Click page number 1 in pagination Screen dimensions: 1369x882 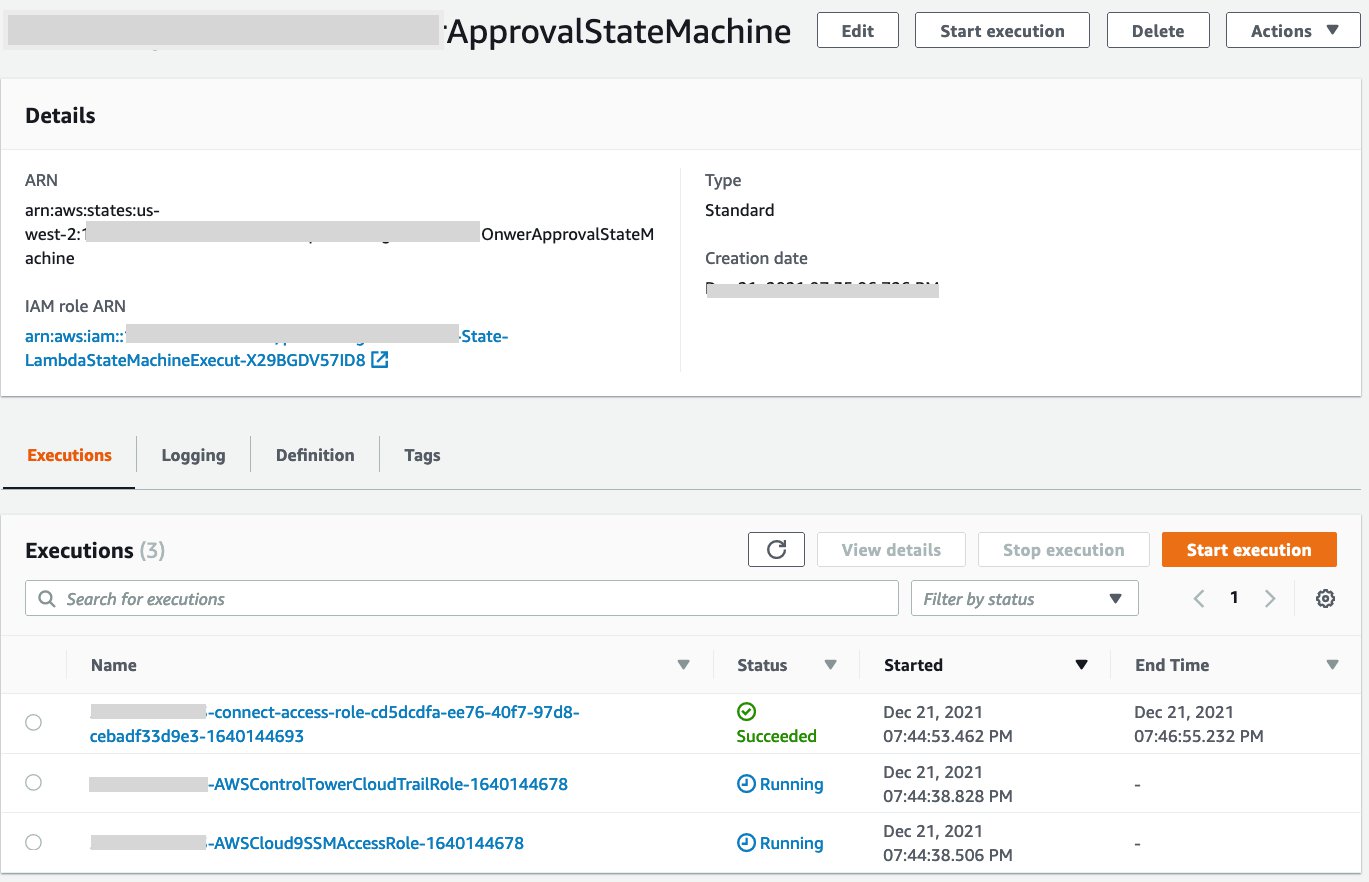(x=1234, y=598)
